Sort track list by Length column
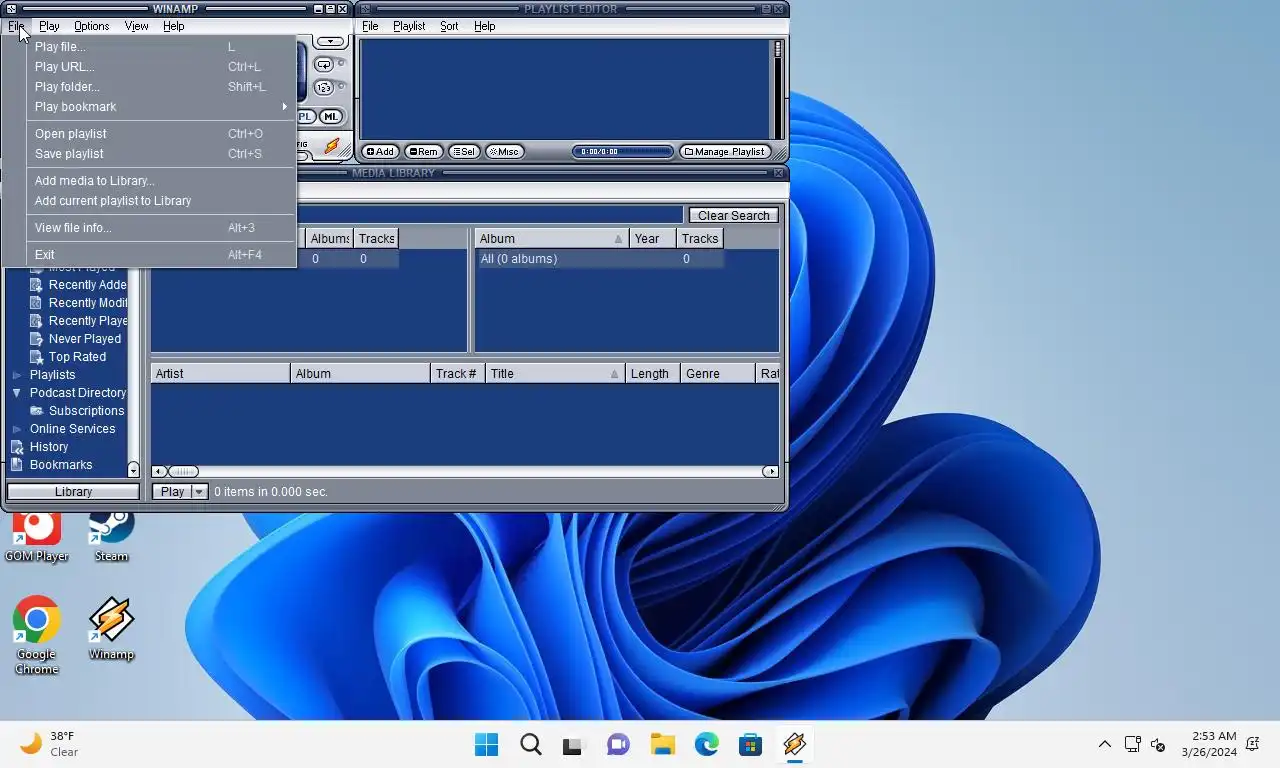 [653, 373]
